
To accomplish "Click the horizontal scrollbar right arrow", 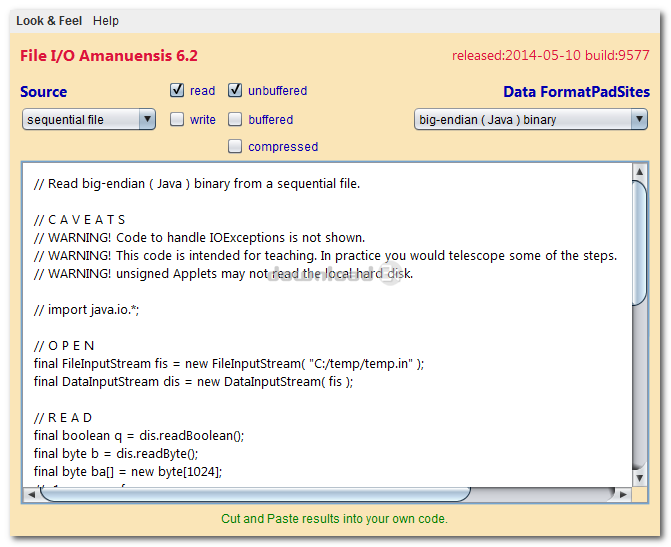I will (x=623, y=494).
